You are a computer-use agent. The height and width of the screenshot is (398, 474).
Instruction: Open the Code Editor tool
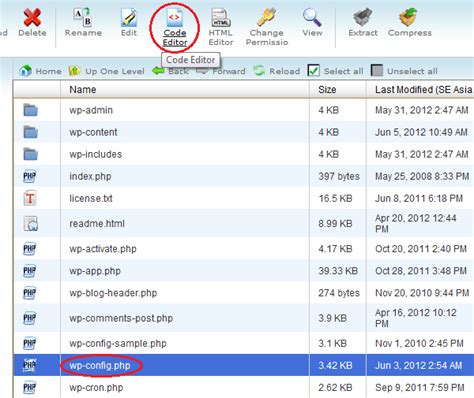(175, 27)
